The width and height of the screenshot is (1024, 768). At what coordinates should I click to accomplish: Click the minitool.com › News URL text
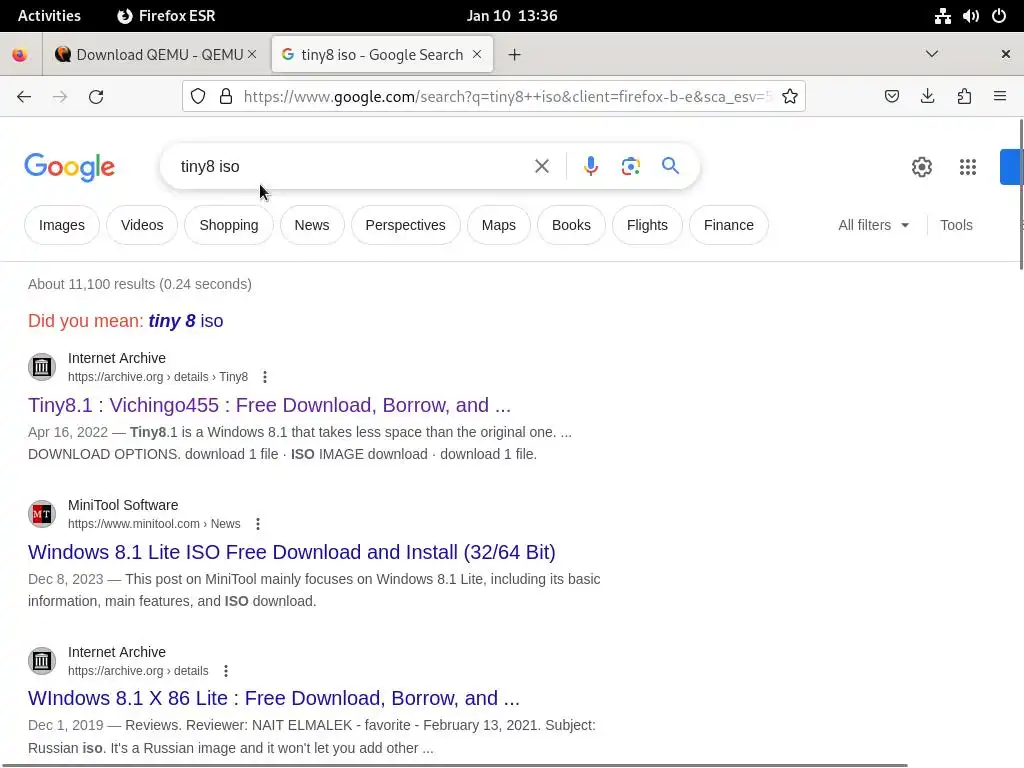tap(154, 524)
